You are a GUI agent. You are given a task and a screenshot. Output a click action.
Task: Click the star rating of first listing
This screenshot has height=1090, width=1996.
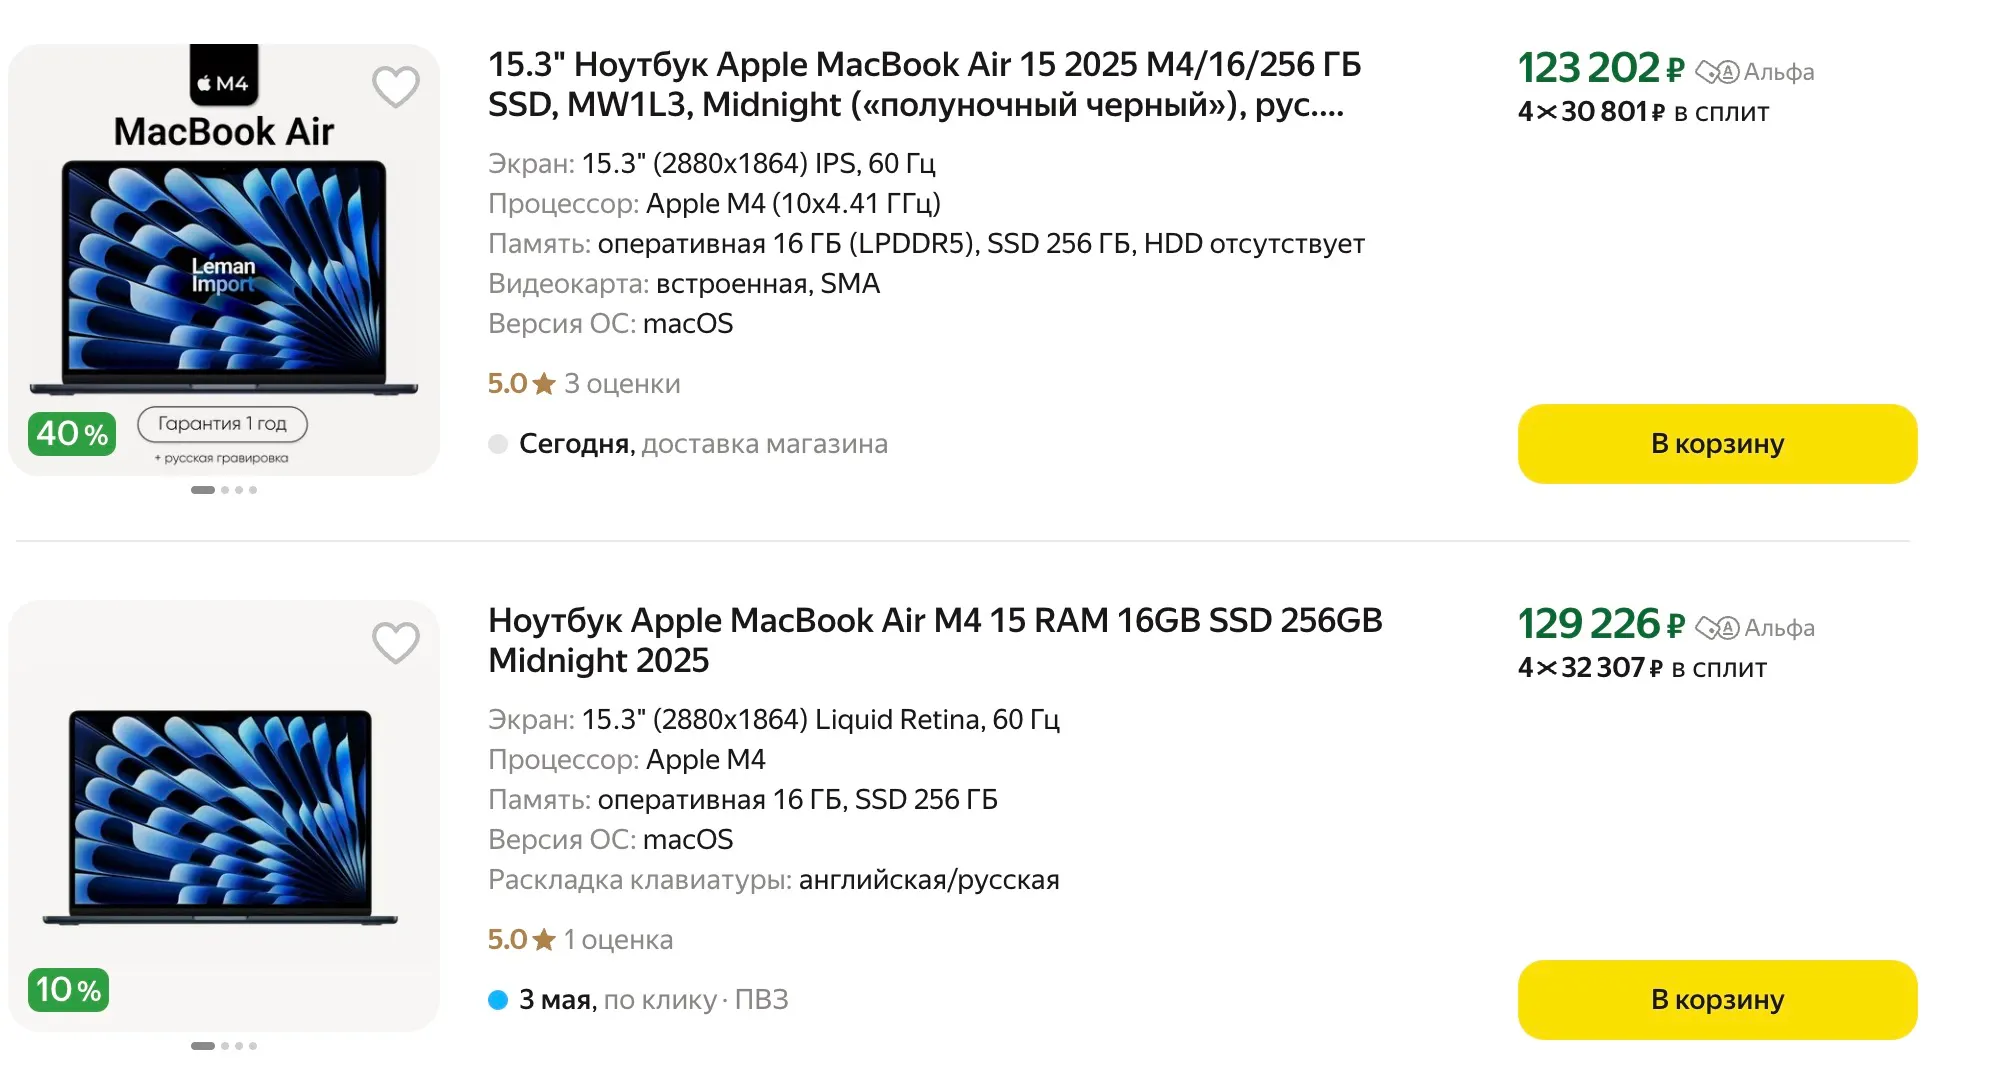pyautogui.click(x=544, y=384)
